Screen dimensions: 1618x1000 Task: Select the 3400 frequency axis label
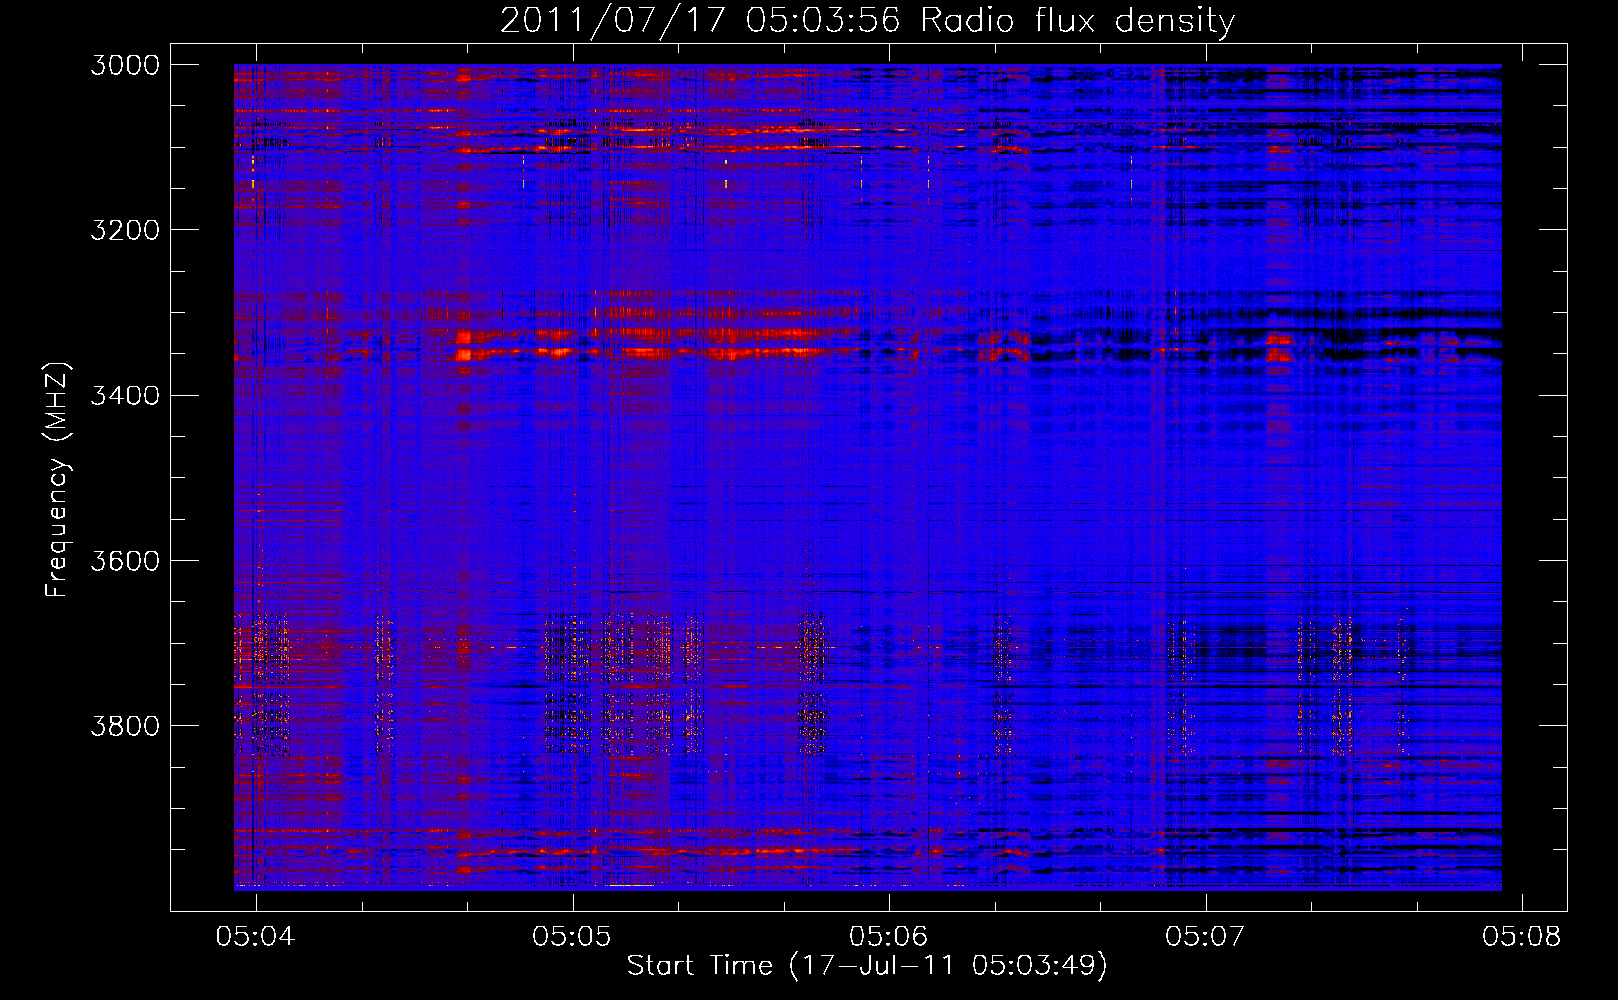(125, 395)
